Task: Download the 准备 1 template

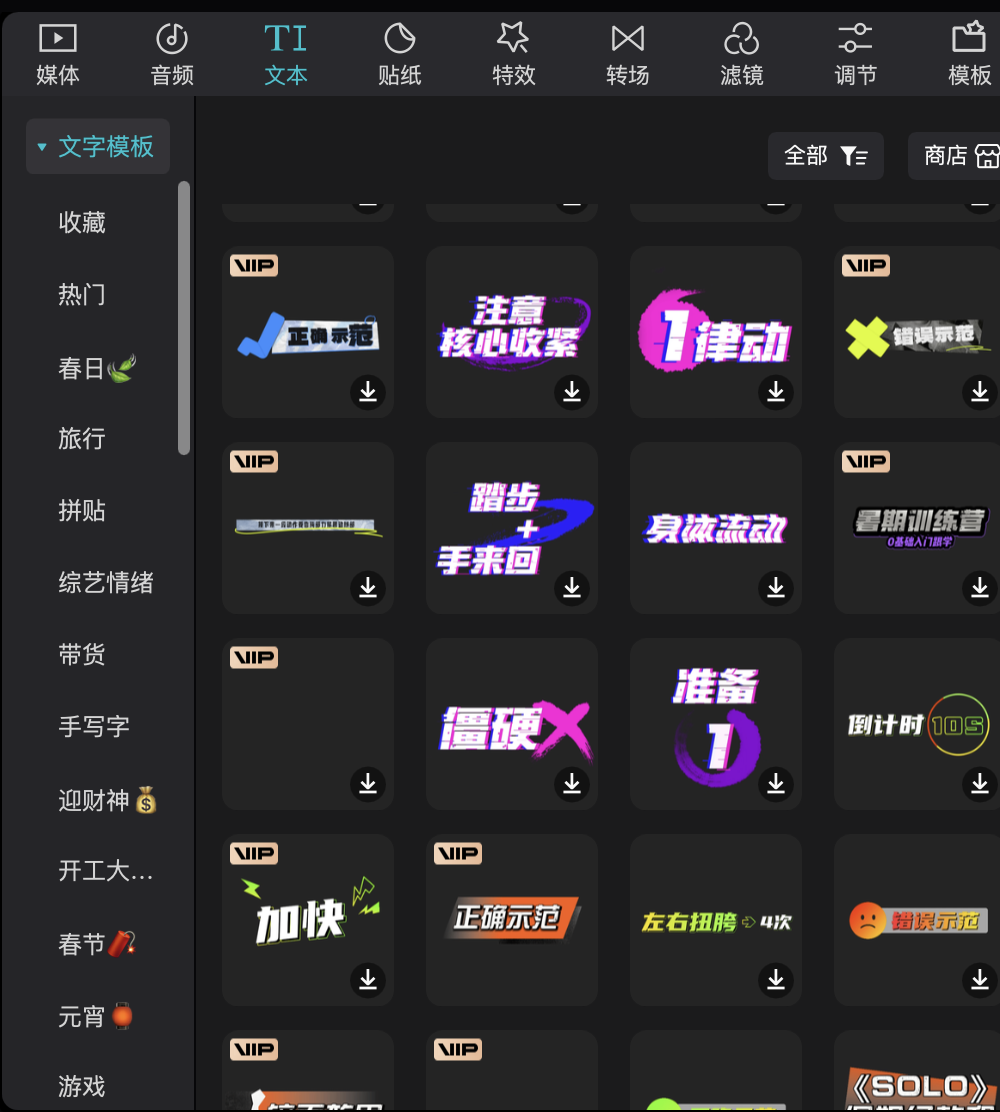Action: coord(776,784)
